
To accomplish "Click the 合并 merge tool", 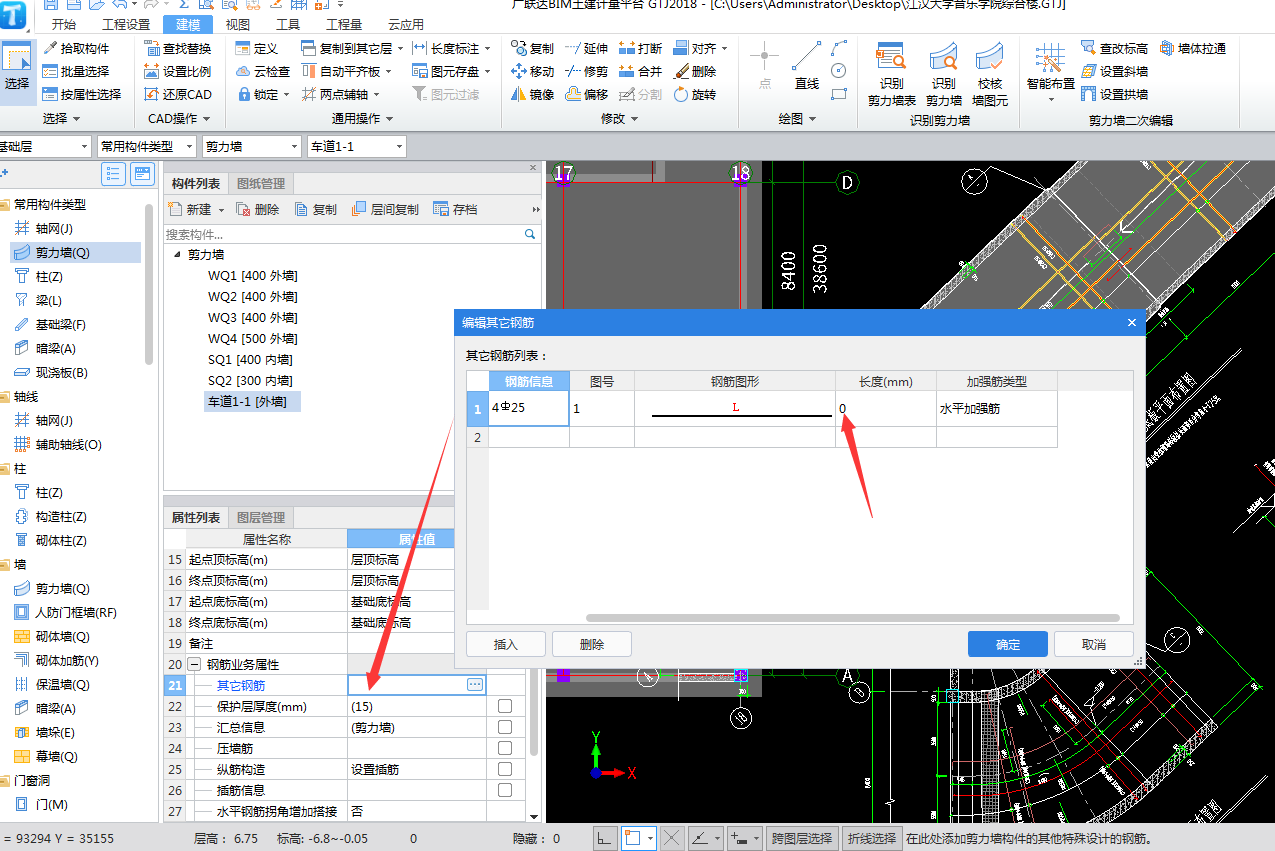I will click(x=640, y=71).
